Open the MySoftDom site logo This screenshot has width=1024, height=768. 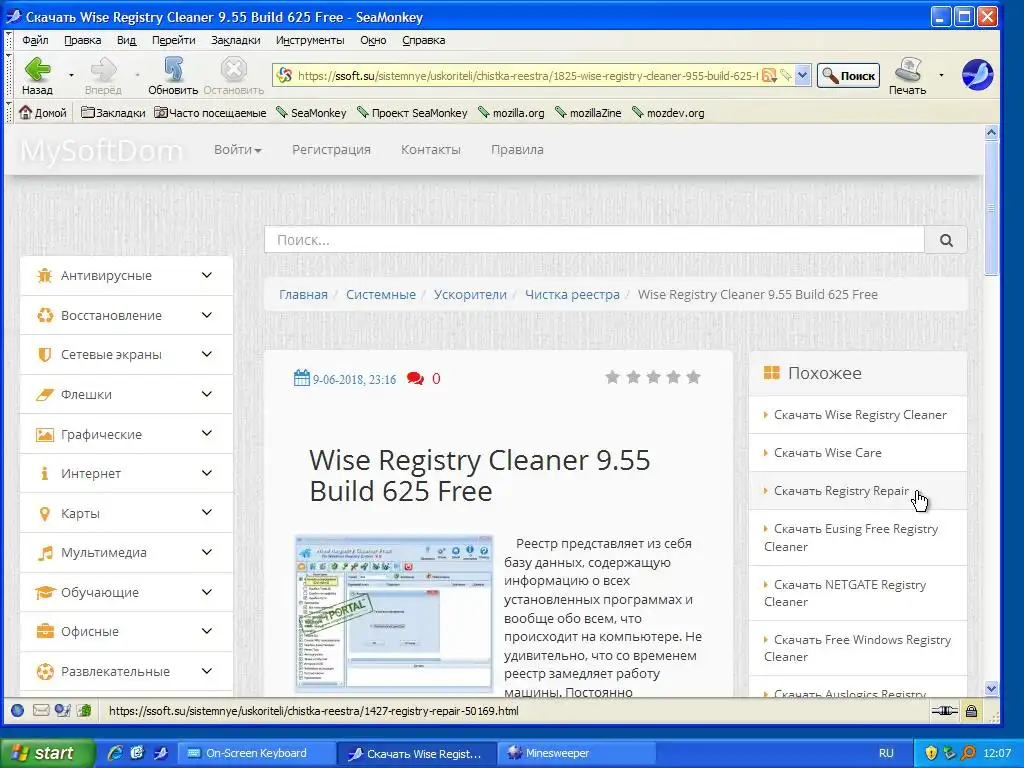click(x=101, y=151)
